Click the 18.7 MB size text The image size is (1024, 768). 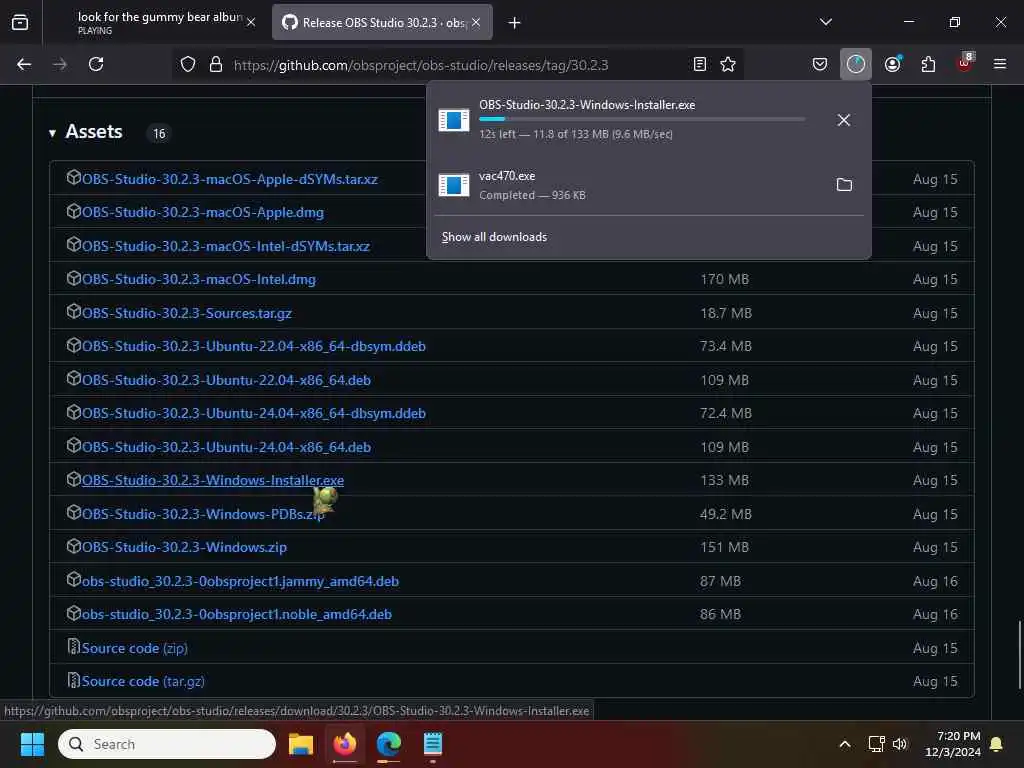click(x=726, y=313)
